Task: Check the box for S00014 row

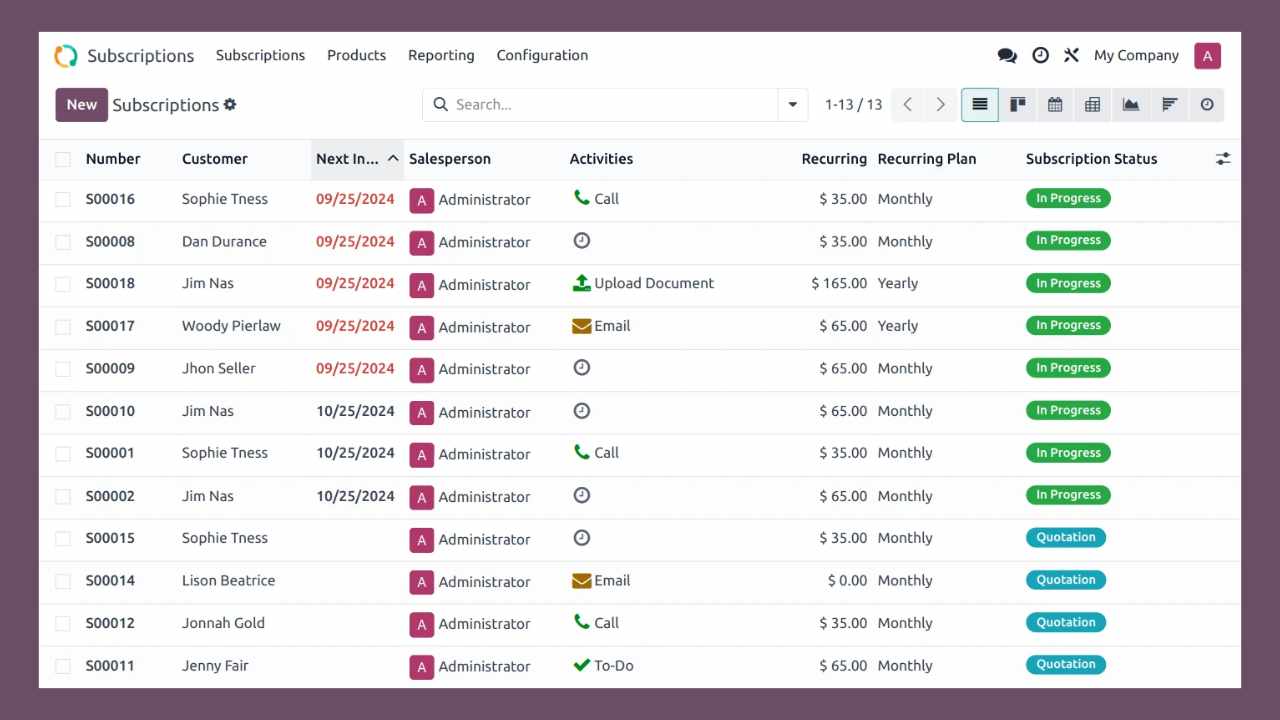Action: pyautogui.click(x=63, y=581)
